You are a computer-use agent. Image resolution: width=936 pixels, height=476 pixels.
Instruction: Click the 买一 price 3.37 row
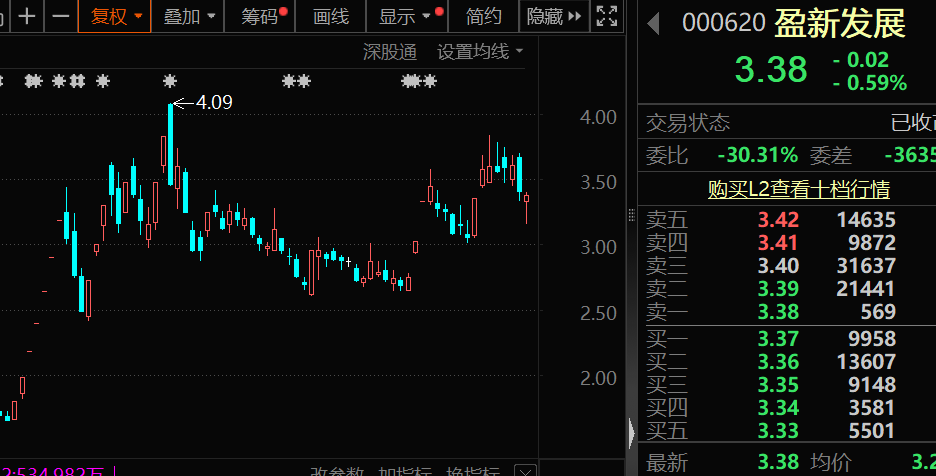pyautogui.click(x=778, y=339)
